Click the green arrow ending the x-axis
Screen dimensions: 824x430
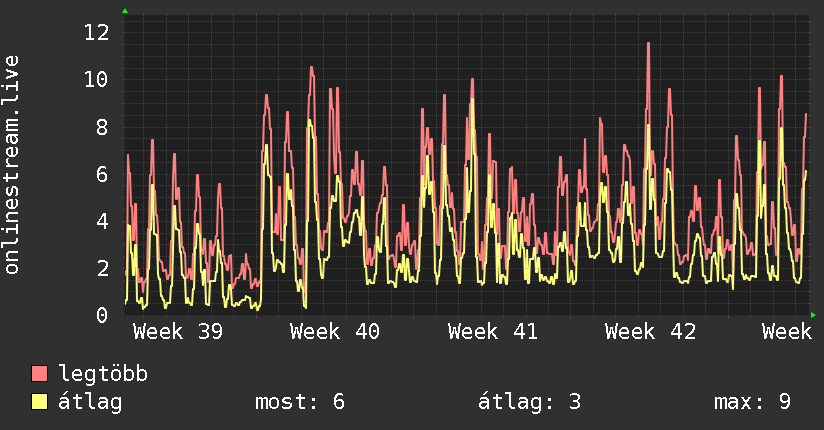813,315
